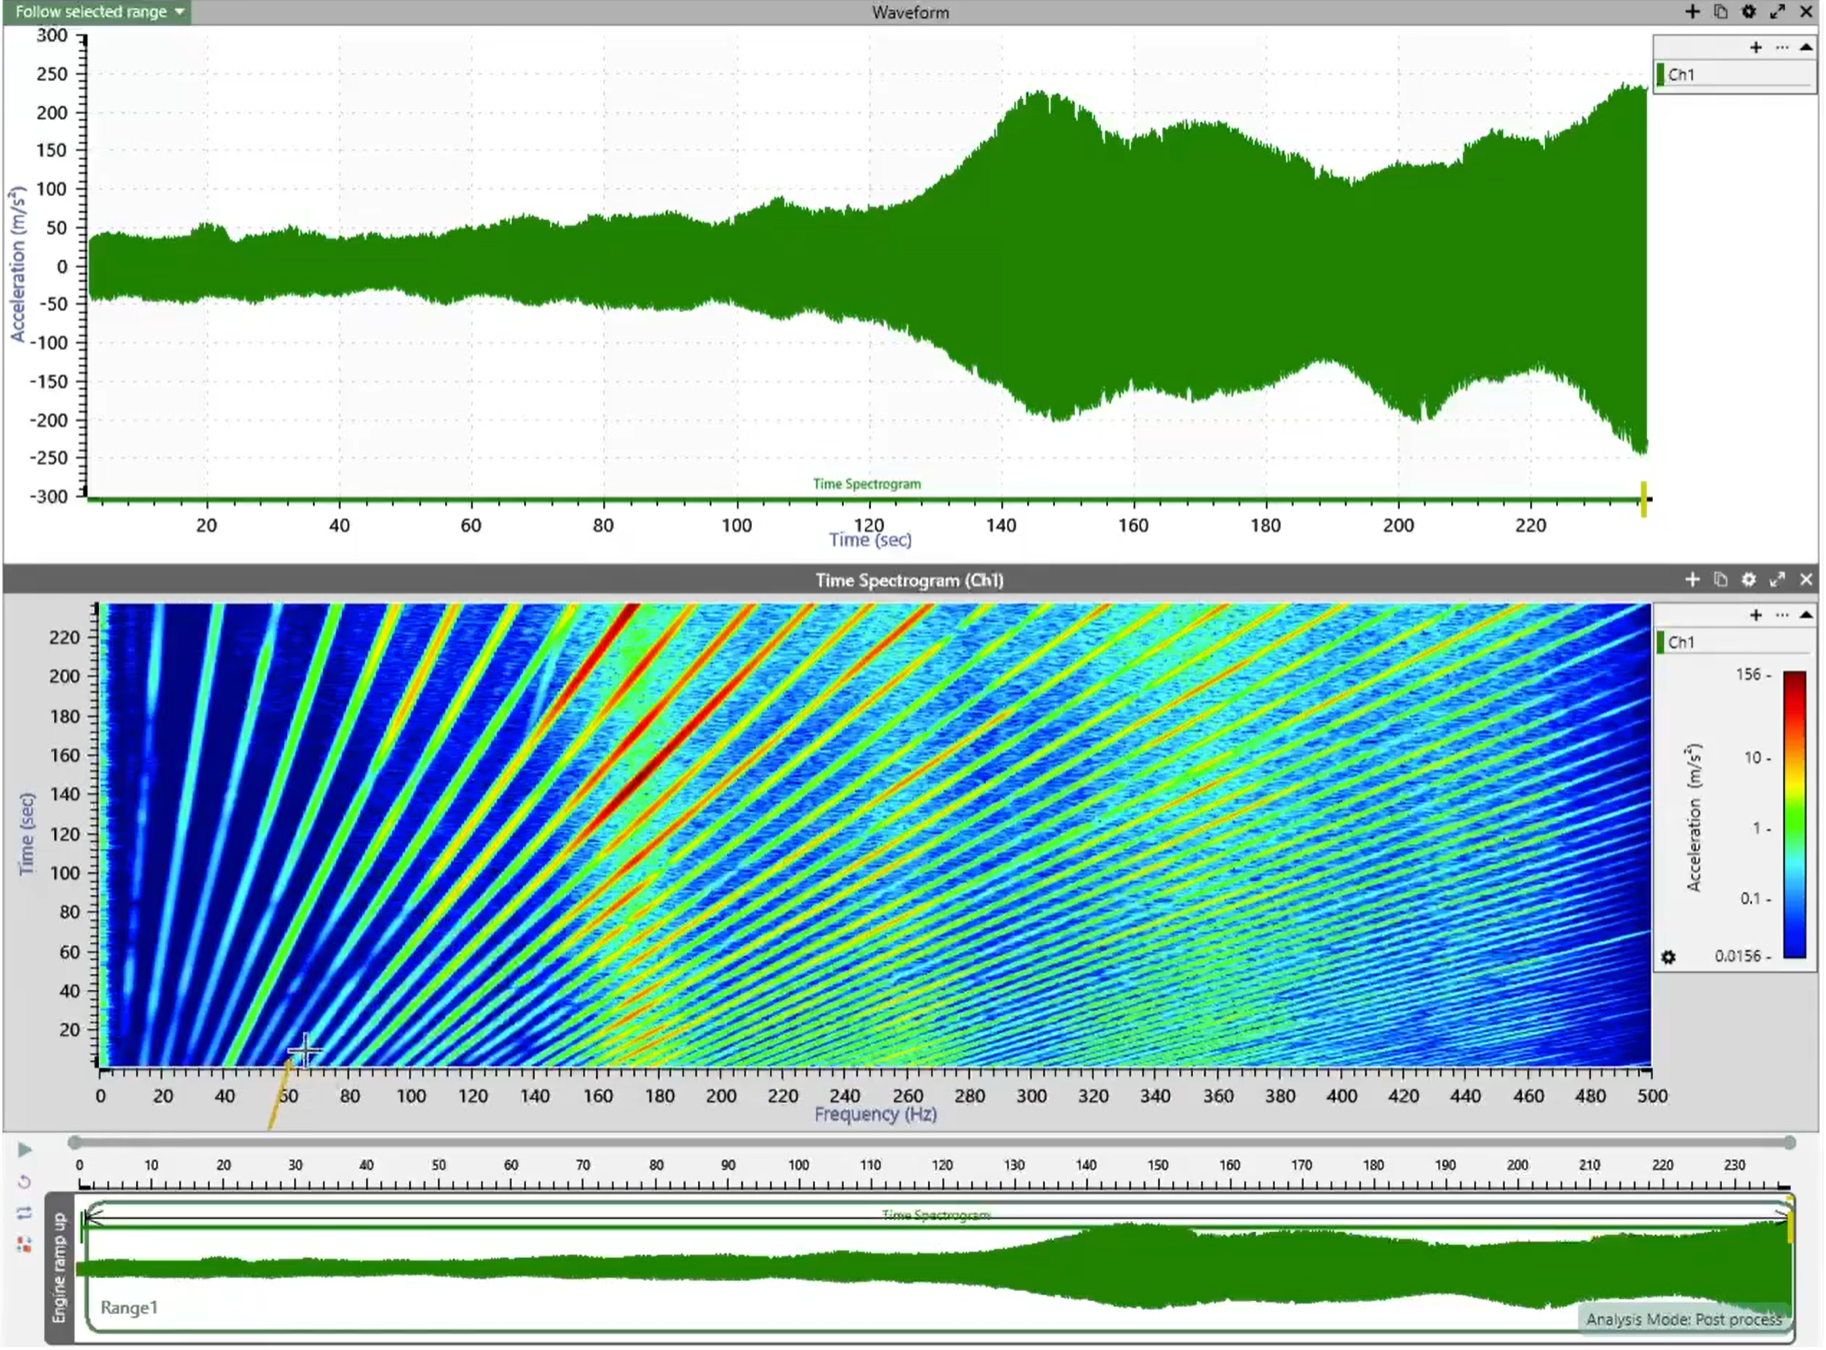Expand the Time Spectrogram panel to full size
The height and width of the screenshot is (1350, 1826).
(1777, 580)
